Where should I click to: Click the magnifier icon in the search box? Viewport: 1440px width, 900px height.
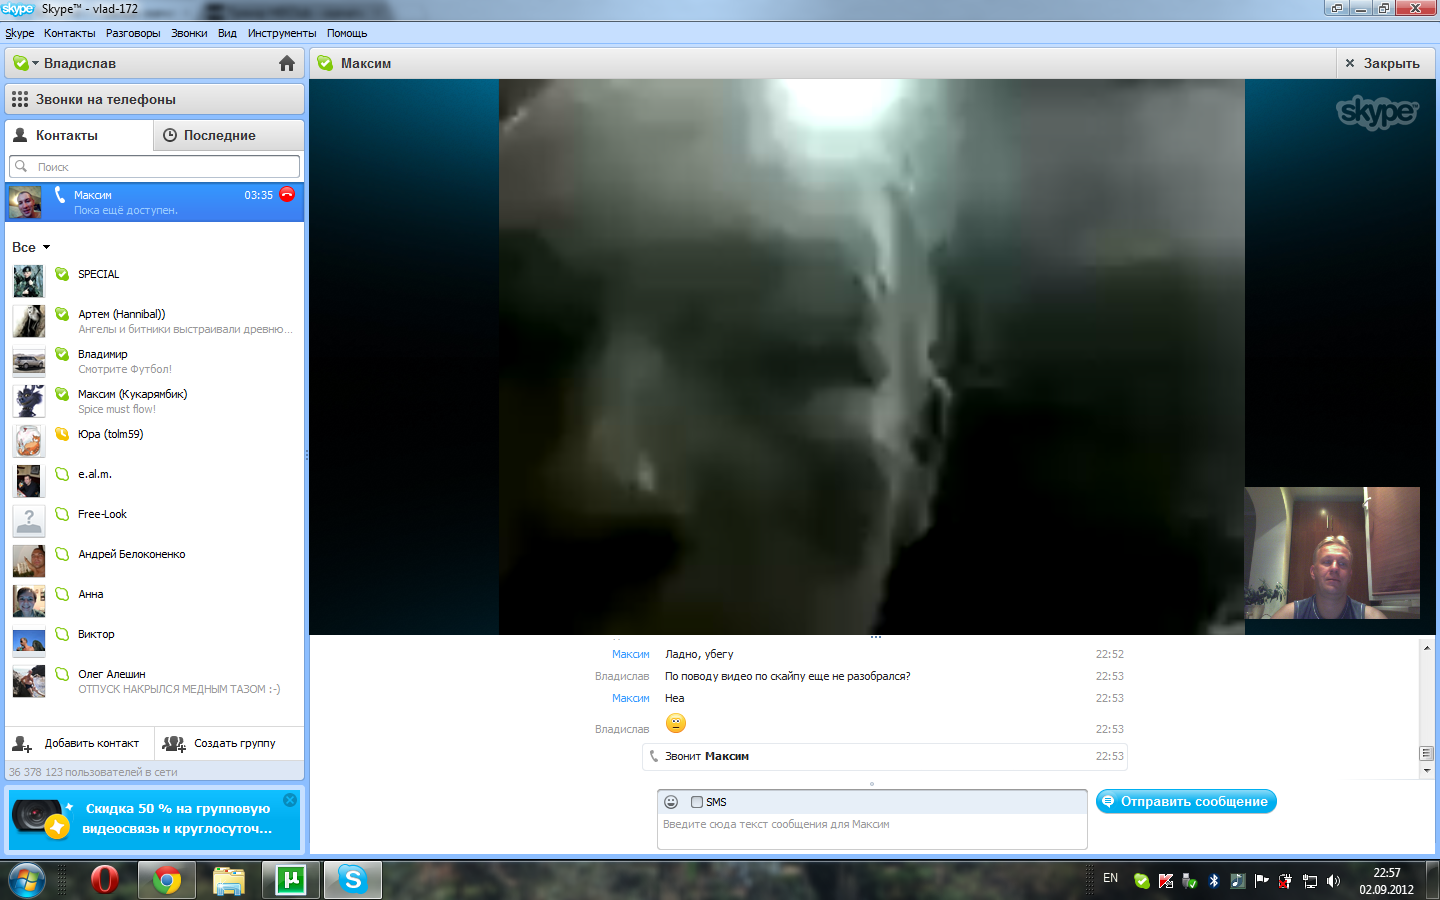(x=21, y=166)
